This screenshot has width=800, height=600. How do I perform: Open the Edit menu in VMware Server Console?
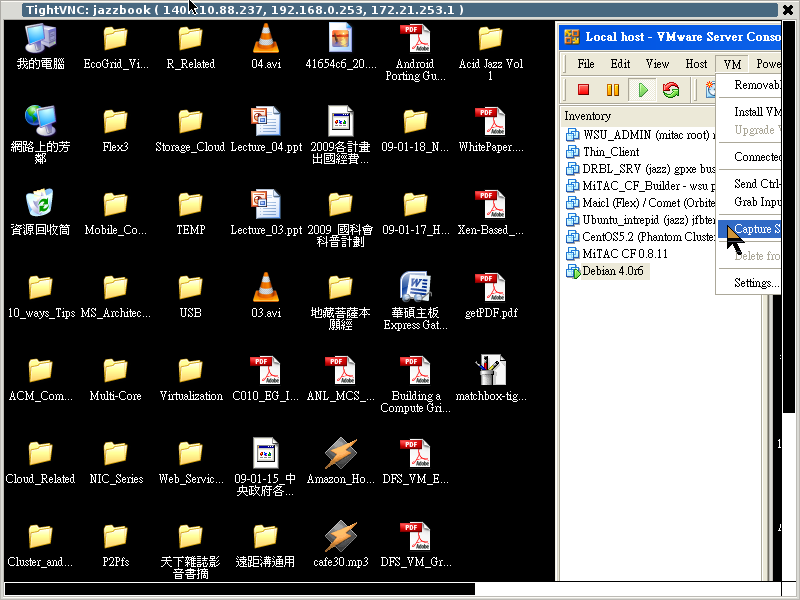point(620,64)
